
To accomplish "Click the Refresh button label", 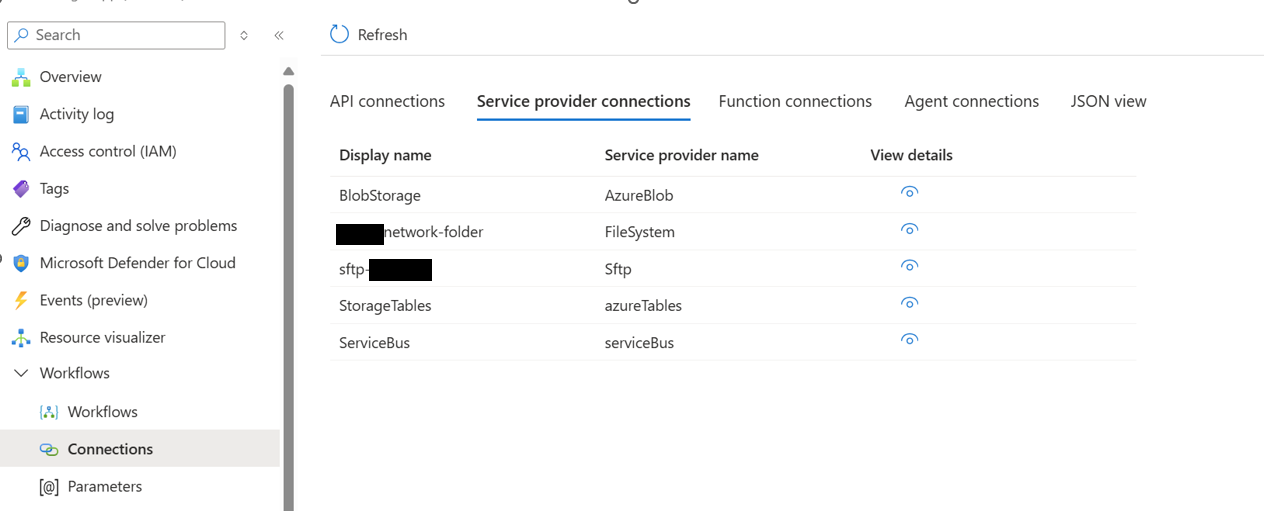I will (x=382, y=35).
